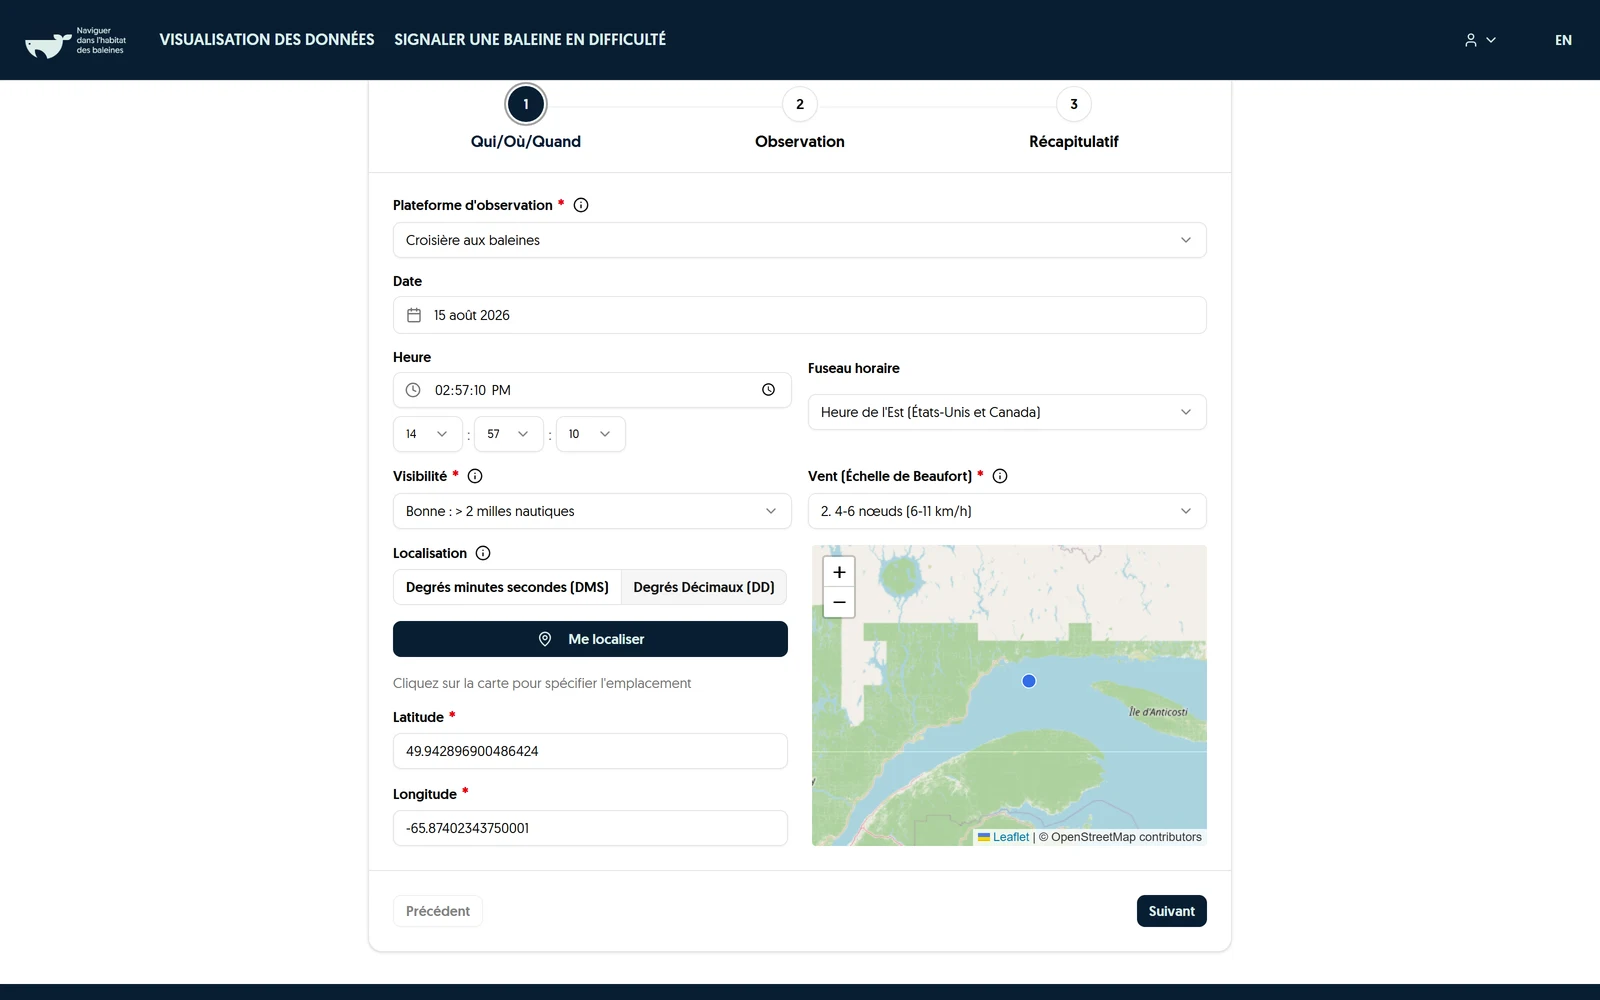Click the Heure input 02:57:10 PM
Screen dimensions: 1600x1000
(592, 390)
